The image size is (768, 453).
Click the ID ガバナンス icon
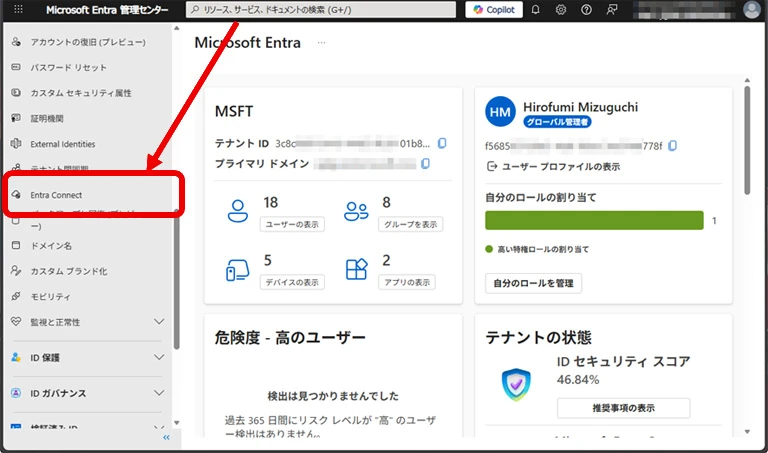point(16,393)
